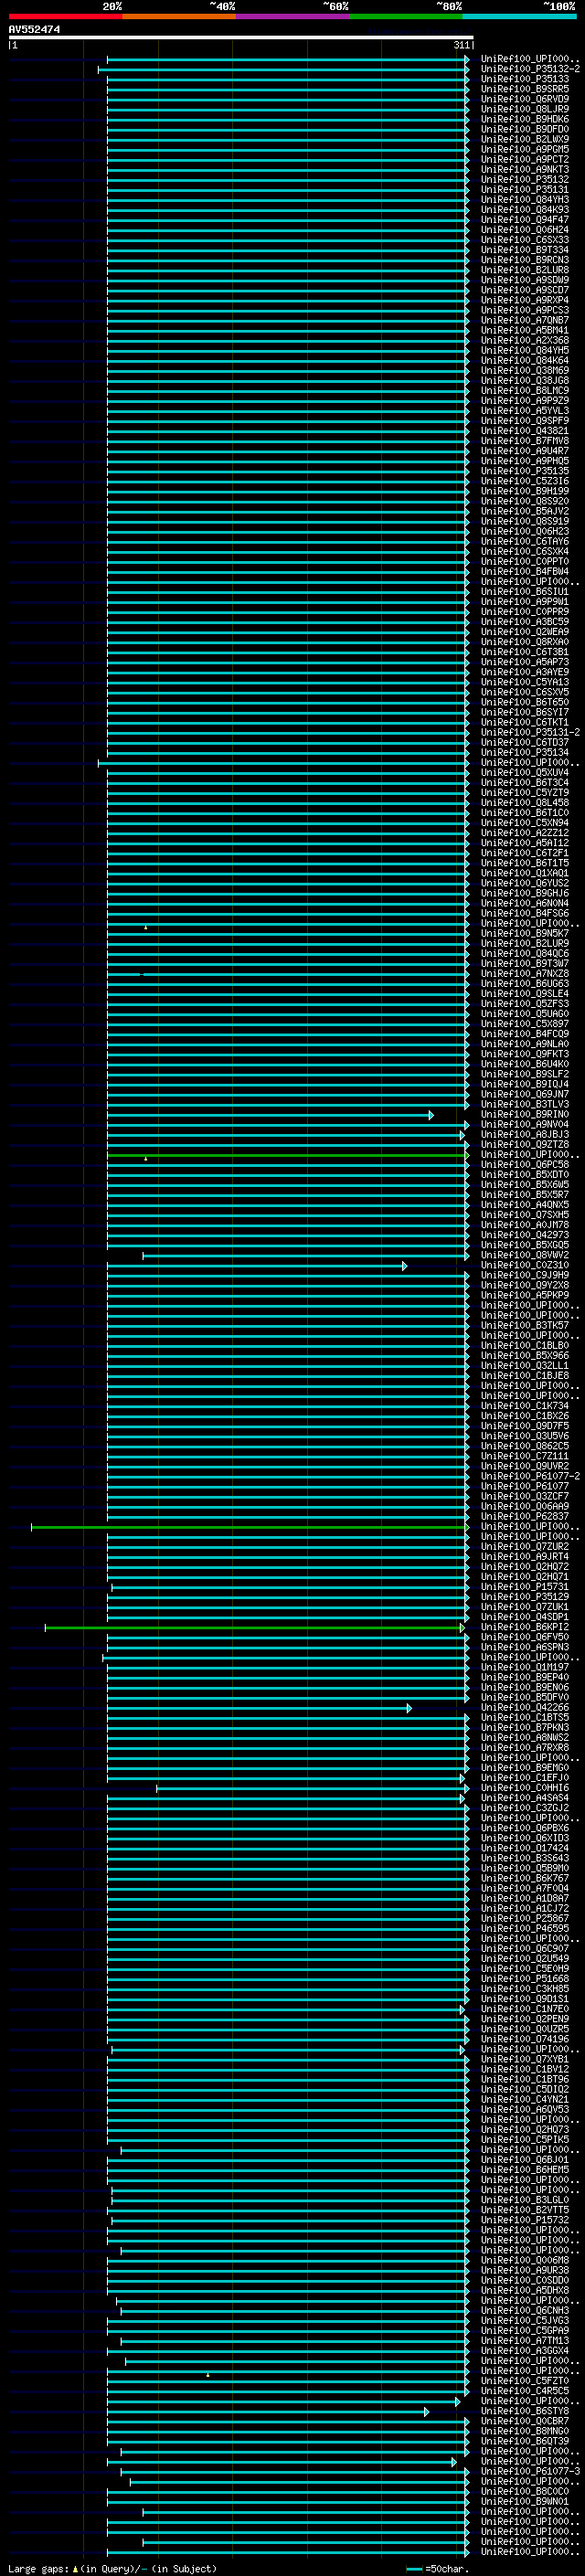Click label UniRef100_A2X368
The image size is (585, 2576).
click(525, 340)
